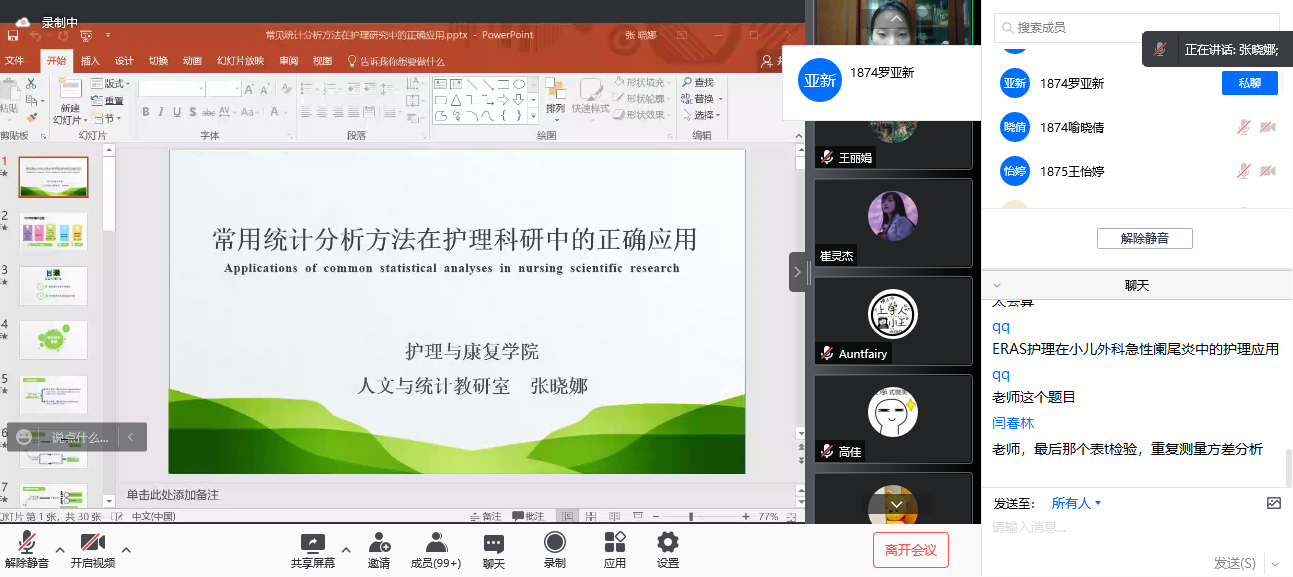Switch to the 插入 ribbon tab
The image size is (1293, 577).
(90, 61)
